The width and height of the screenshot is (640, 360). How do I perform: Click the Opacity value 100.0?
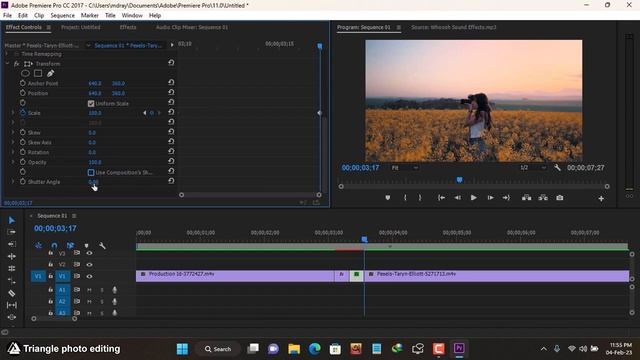[95, 162]
